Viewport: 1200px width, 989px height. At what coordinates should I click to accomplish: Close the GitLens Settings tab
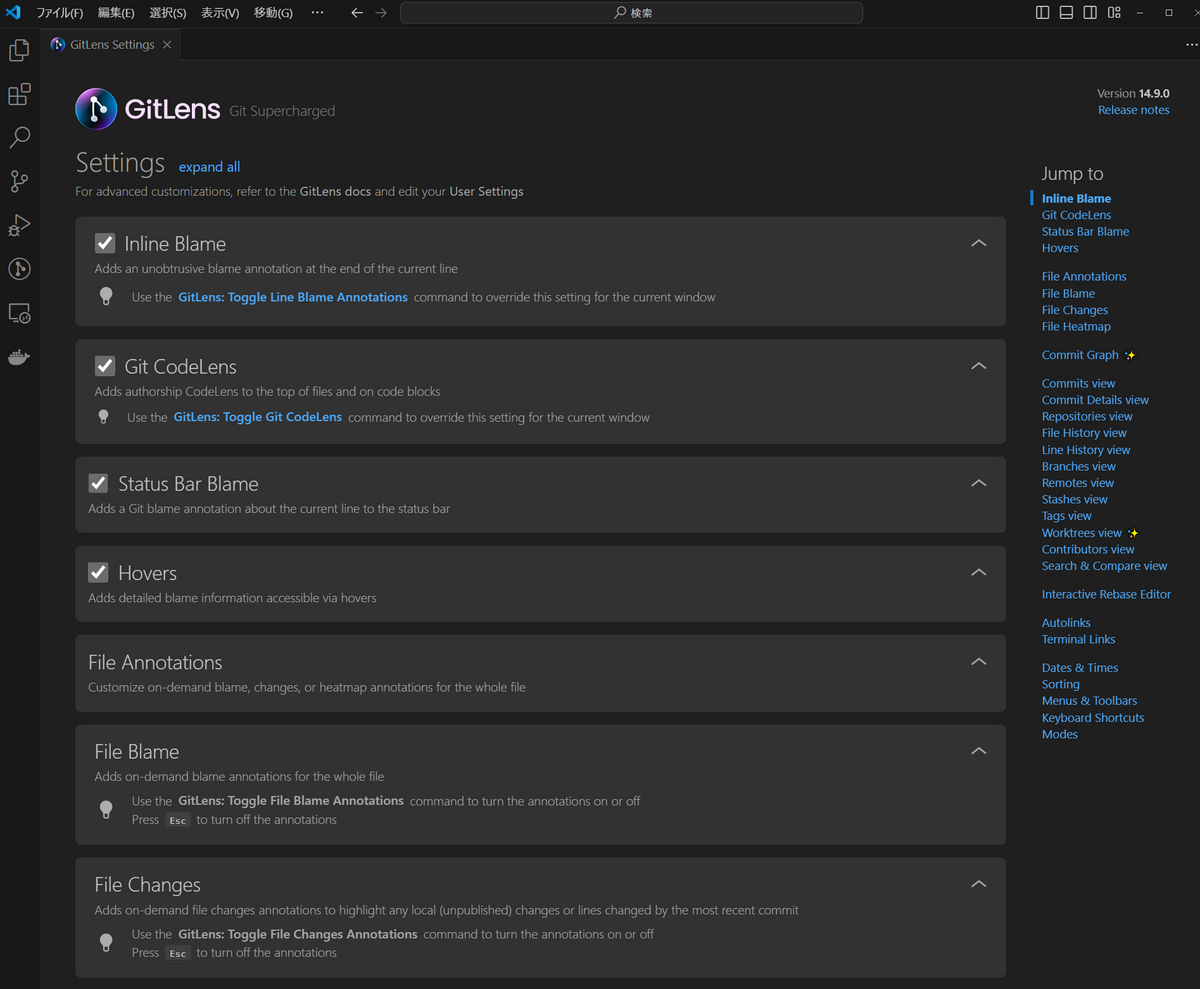click(x=167, y=45)
